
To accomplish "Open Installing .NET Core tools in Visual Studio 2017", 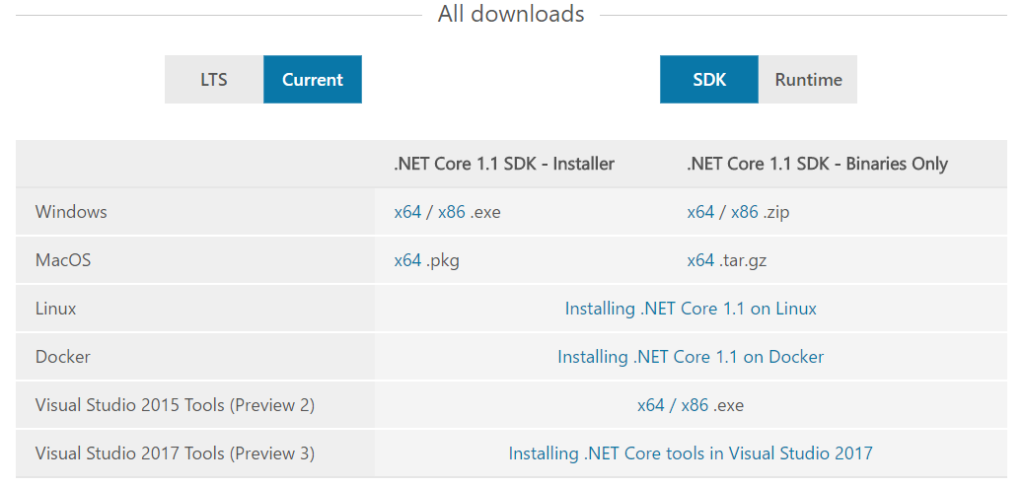I will 691,453.
